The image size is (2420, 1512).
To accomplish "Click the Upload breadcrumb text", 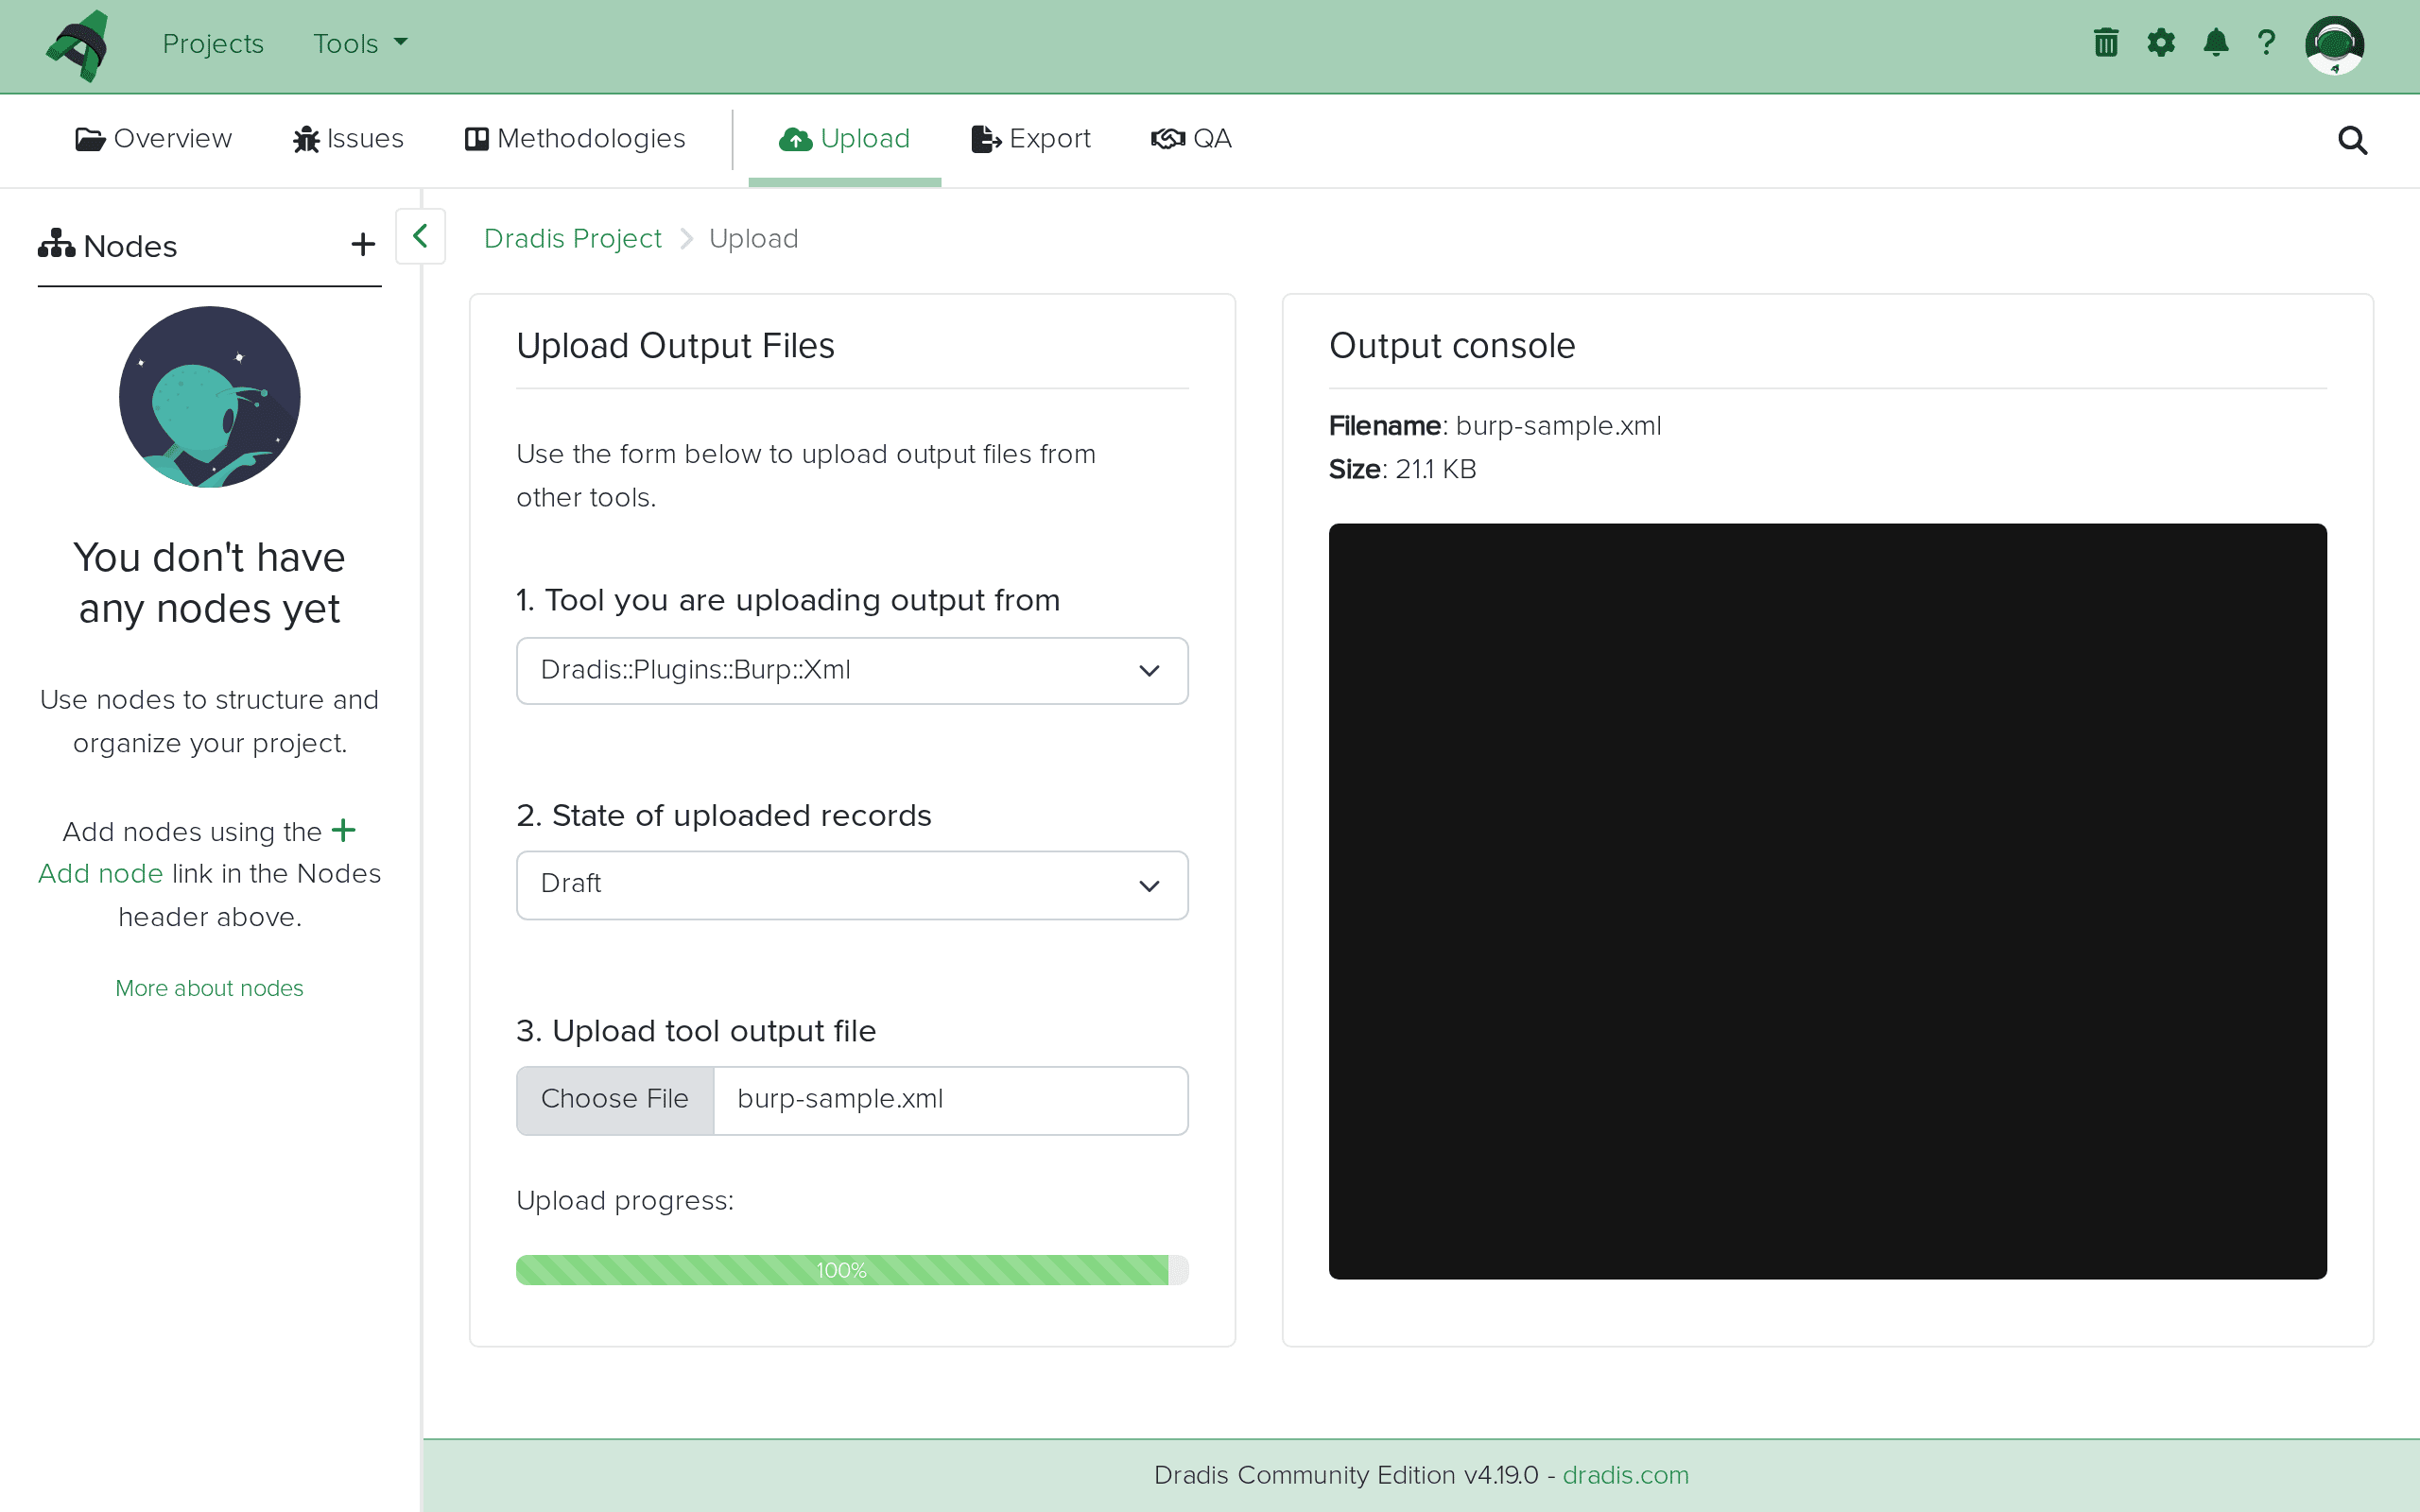I will click(x=754, y=239).
